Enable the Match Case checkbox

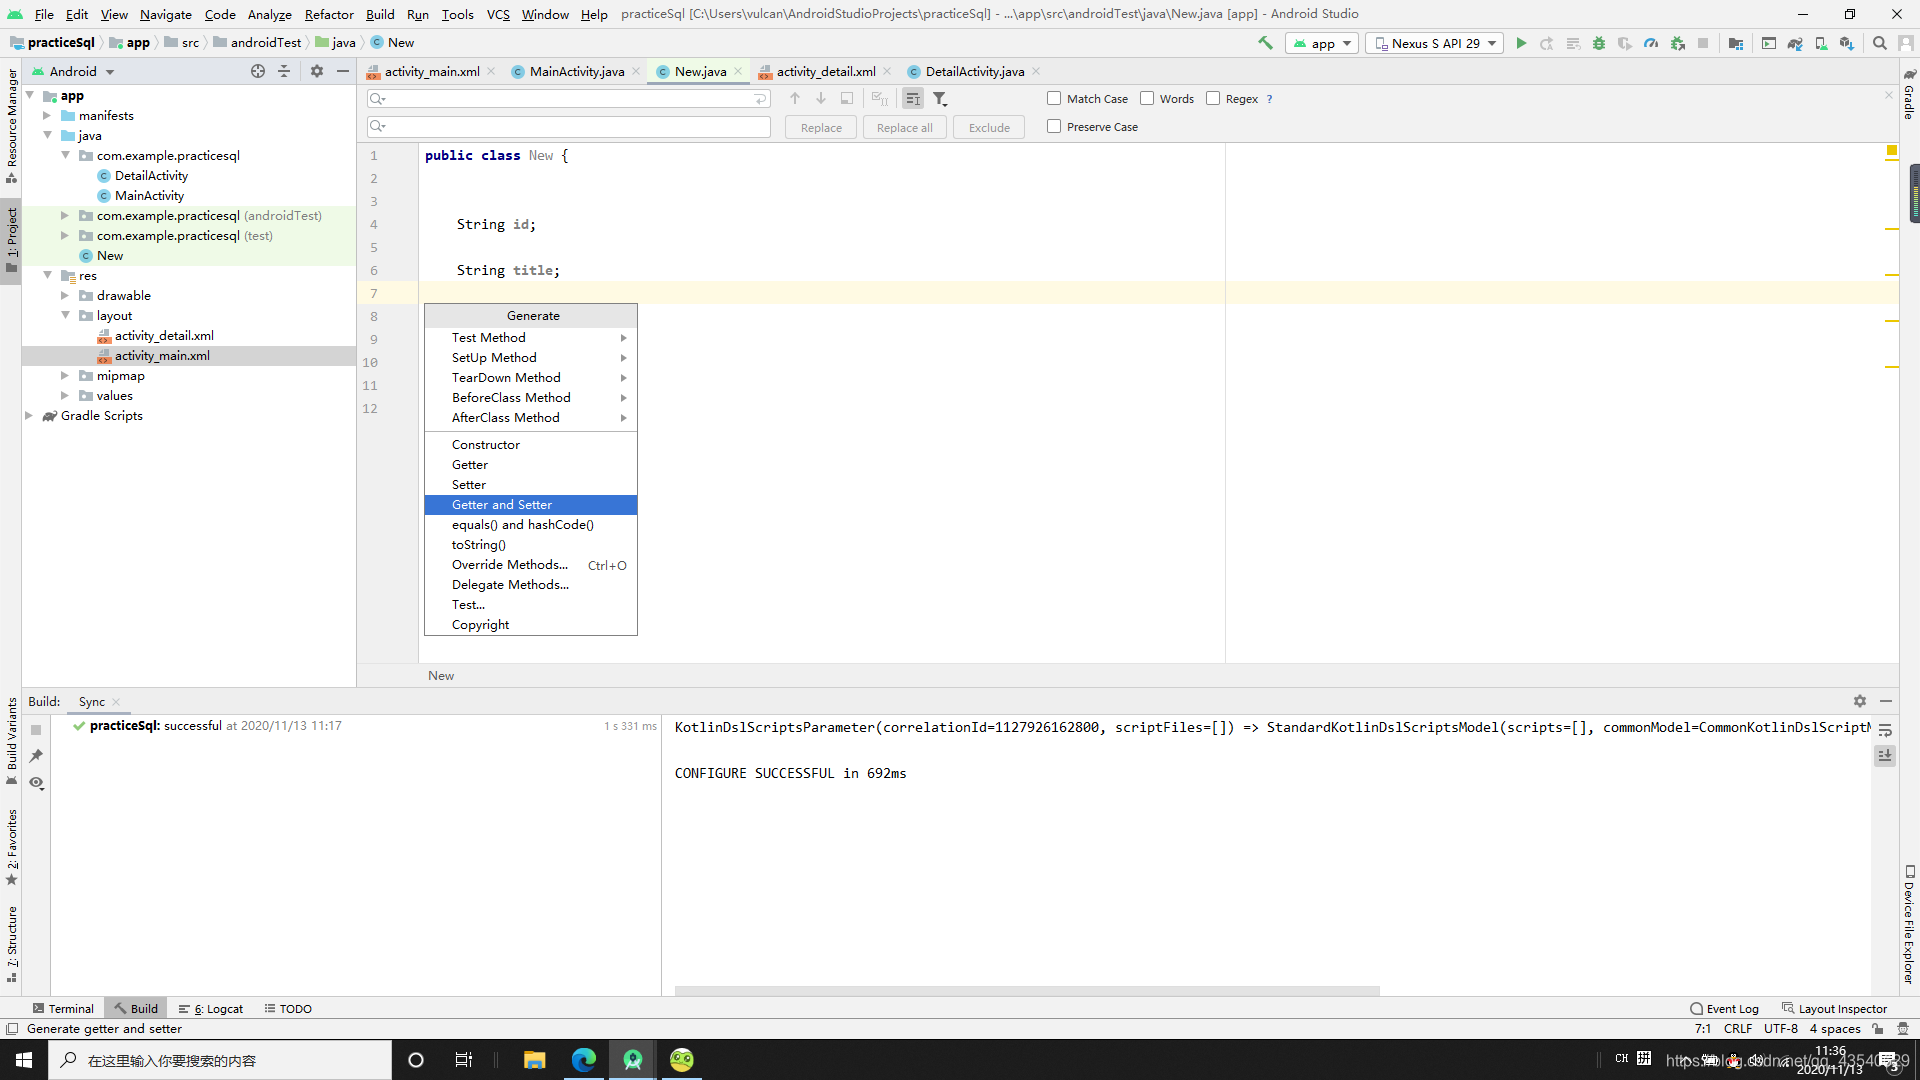click(x=1054, y=98)
